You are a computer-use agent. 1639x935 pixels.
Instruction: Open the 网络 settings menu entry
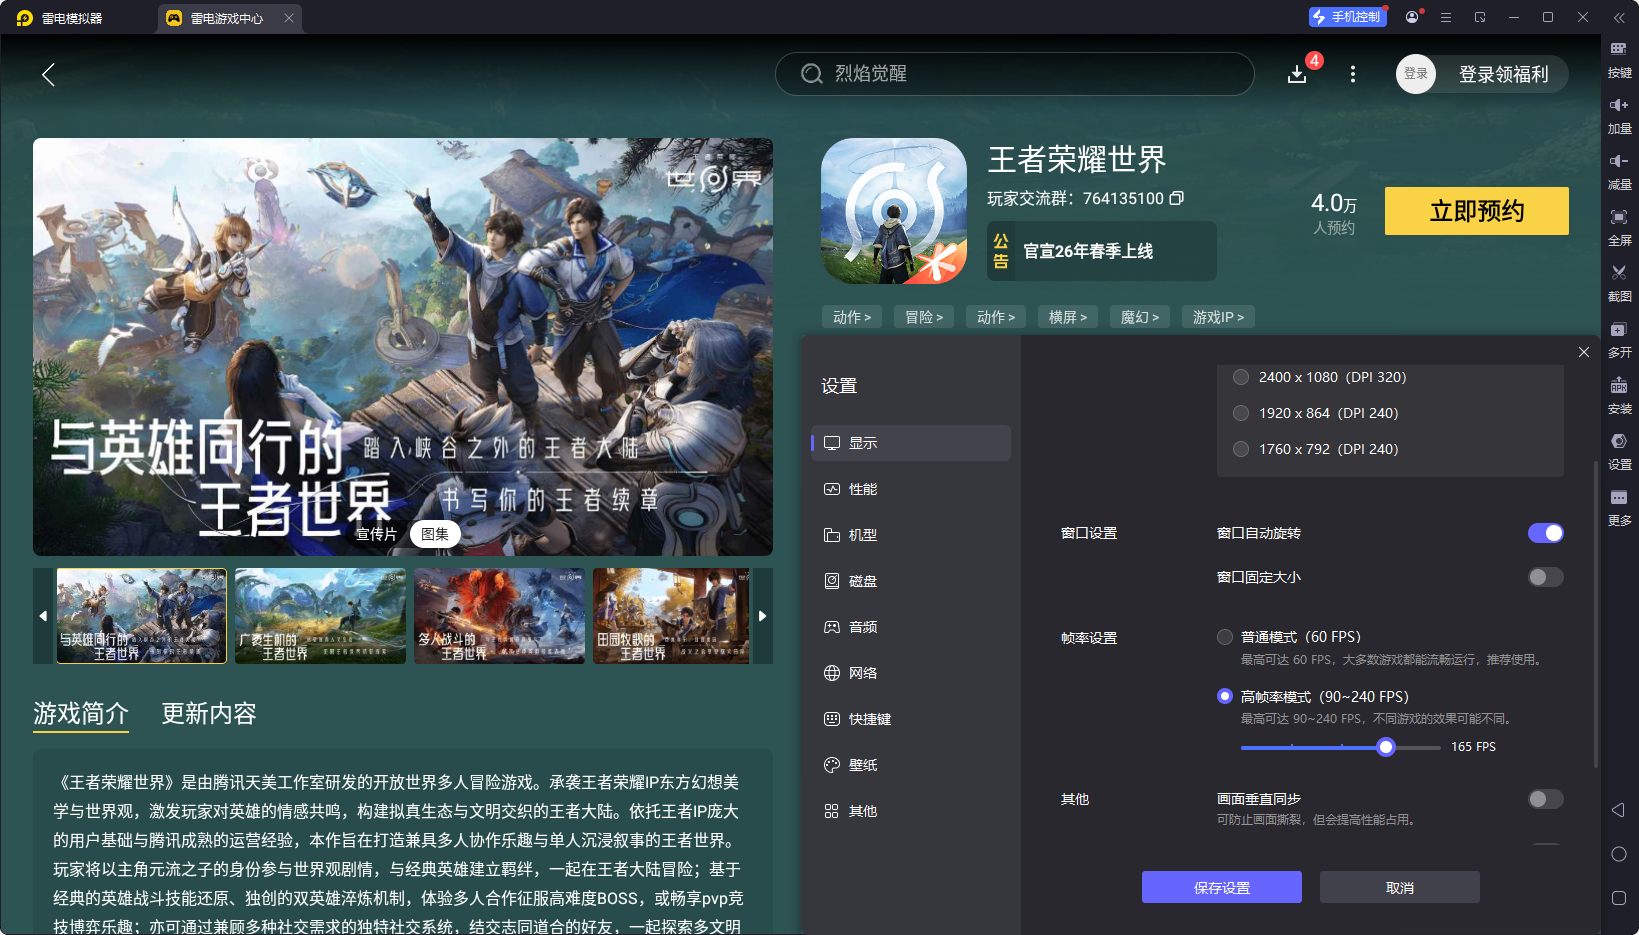863,672
